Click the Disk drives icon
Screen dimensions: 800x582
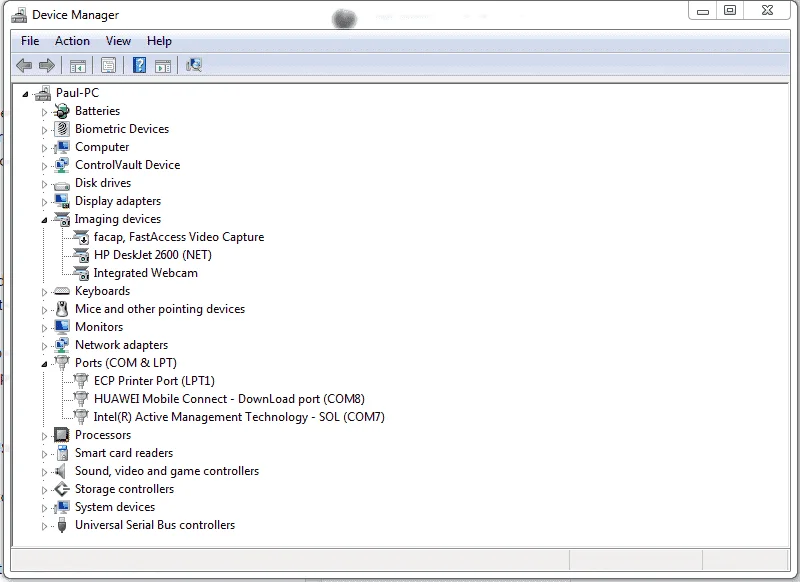tap(62, 185)
